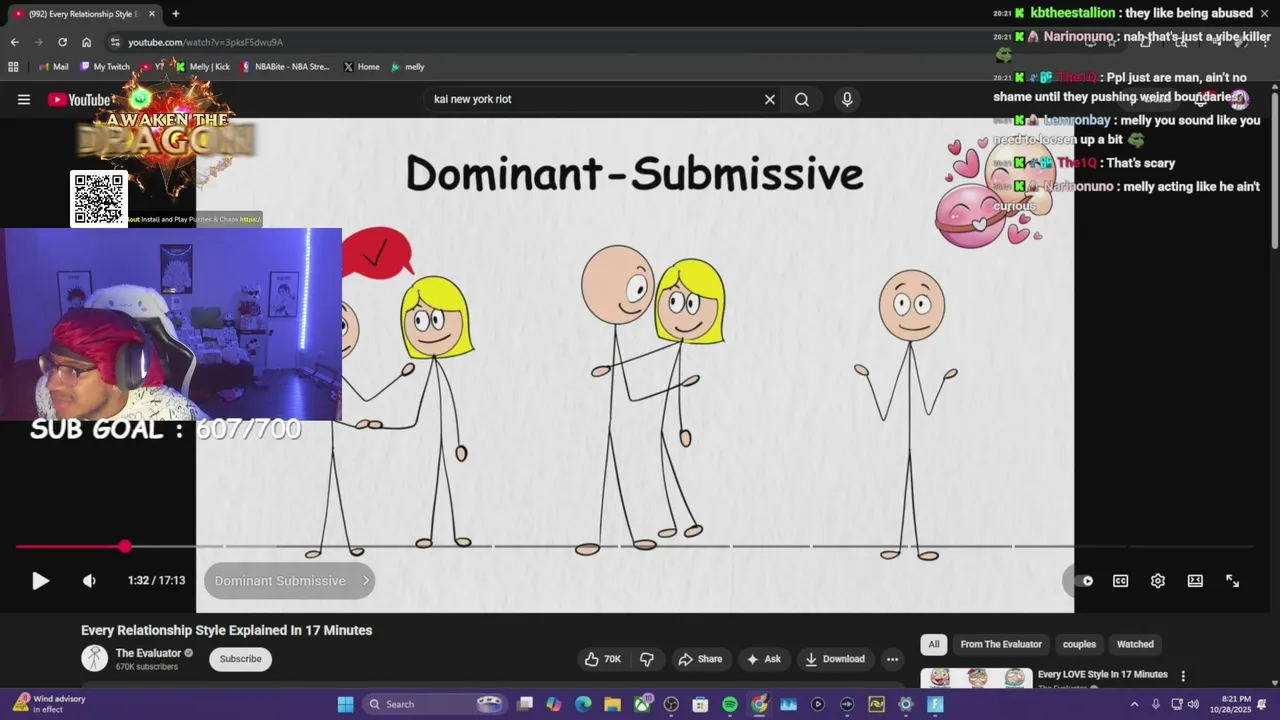The height and width of the screenshot is (720, 1280).
Task: Close the Every Relationship Style tab
Action: point(152,14)
